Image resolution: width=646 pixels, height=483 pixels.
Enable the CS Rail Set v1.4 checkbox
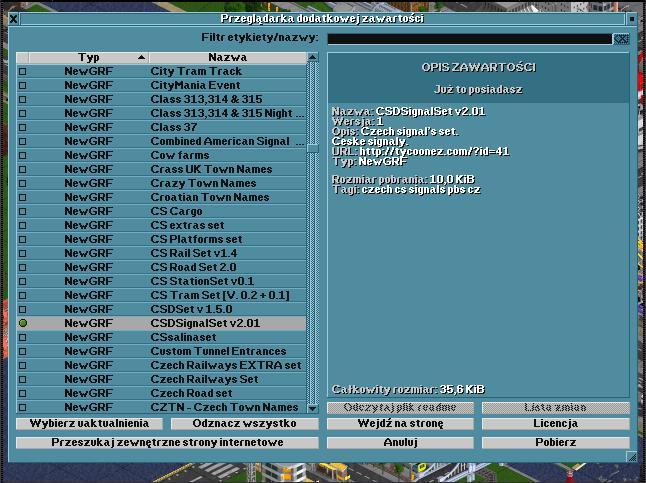pyautogui.click(x=22, y=254)
